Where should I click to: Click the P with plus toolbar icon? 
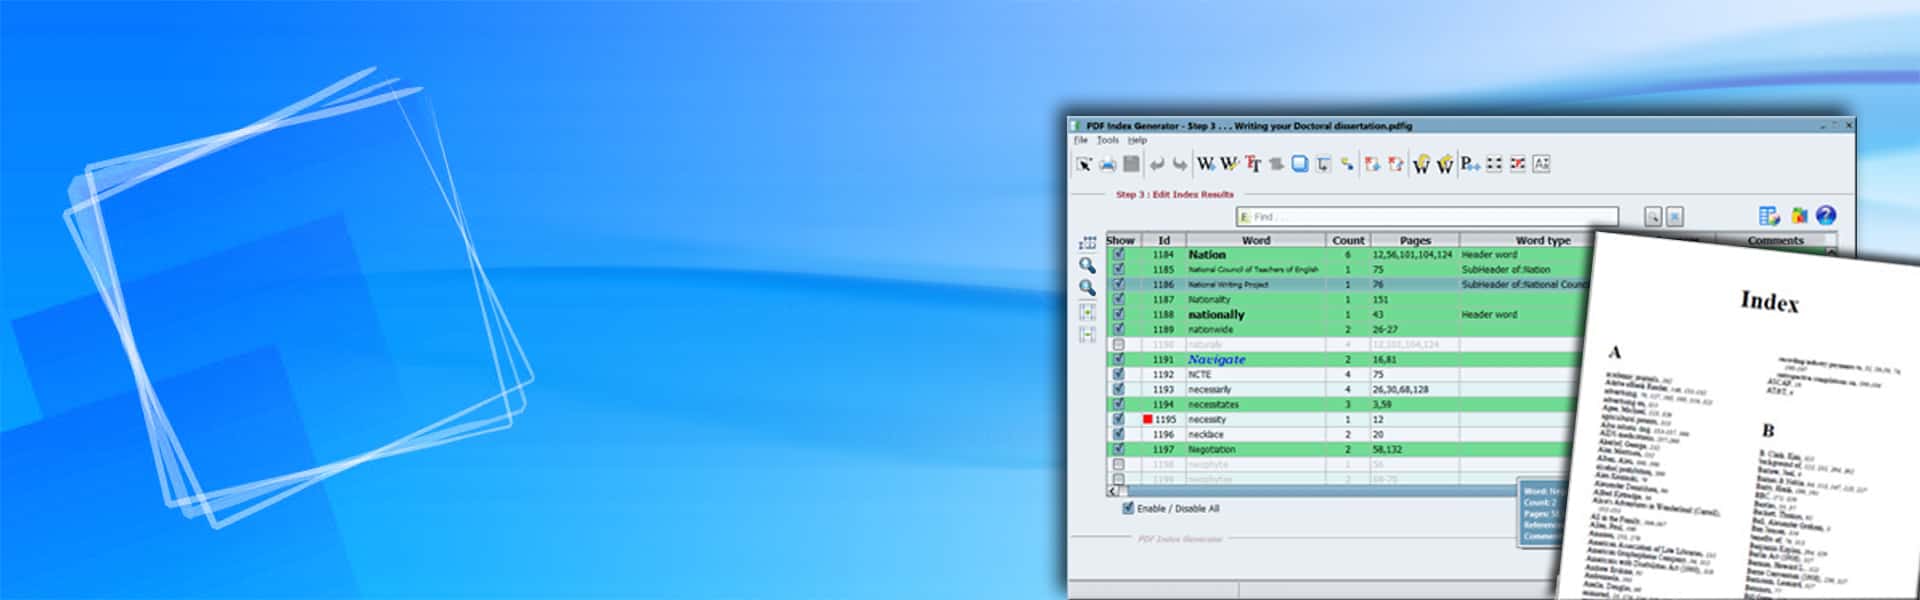point(1469,164)
